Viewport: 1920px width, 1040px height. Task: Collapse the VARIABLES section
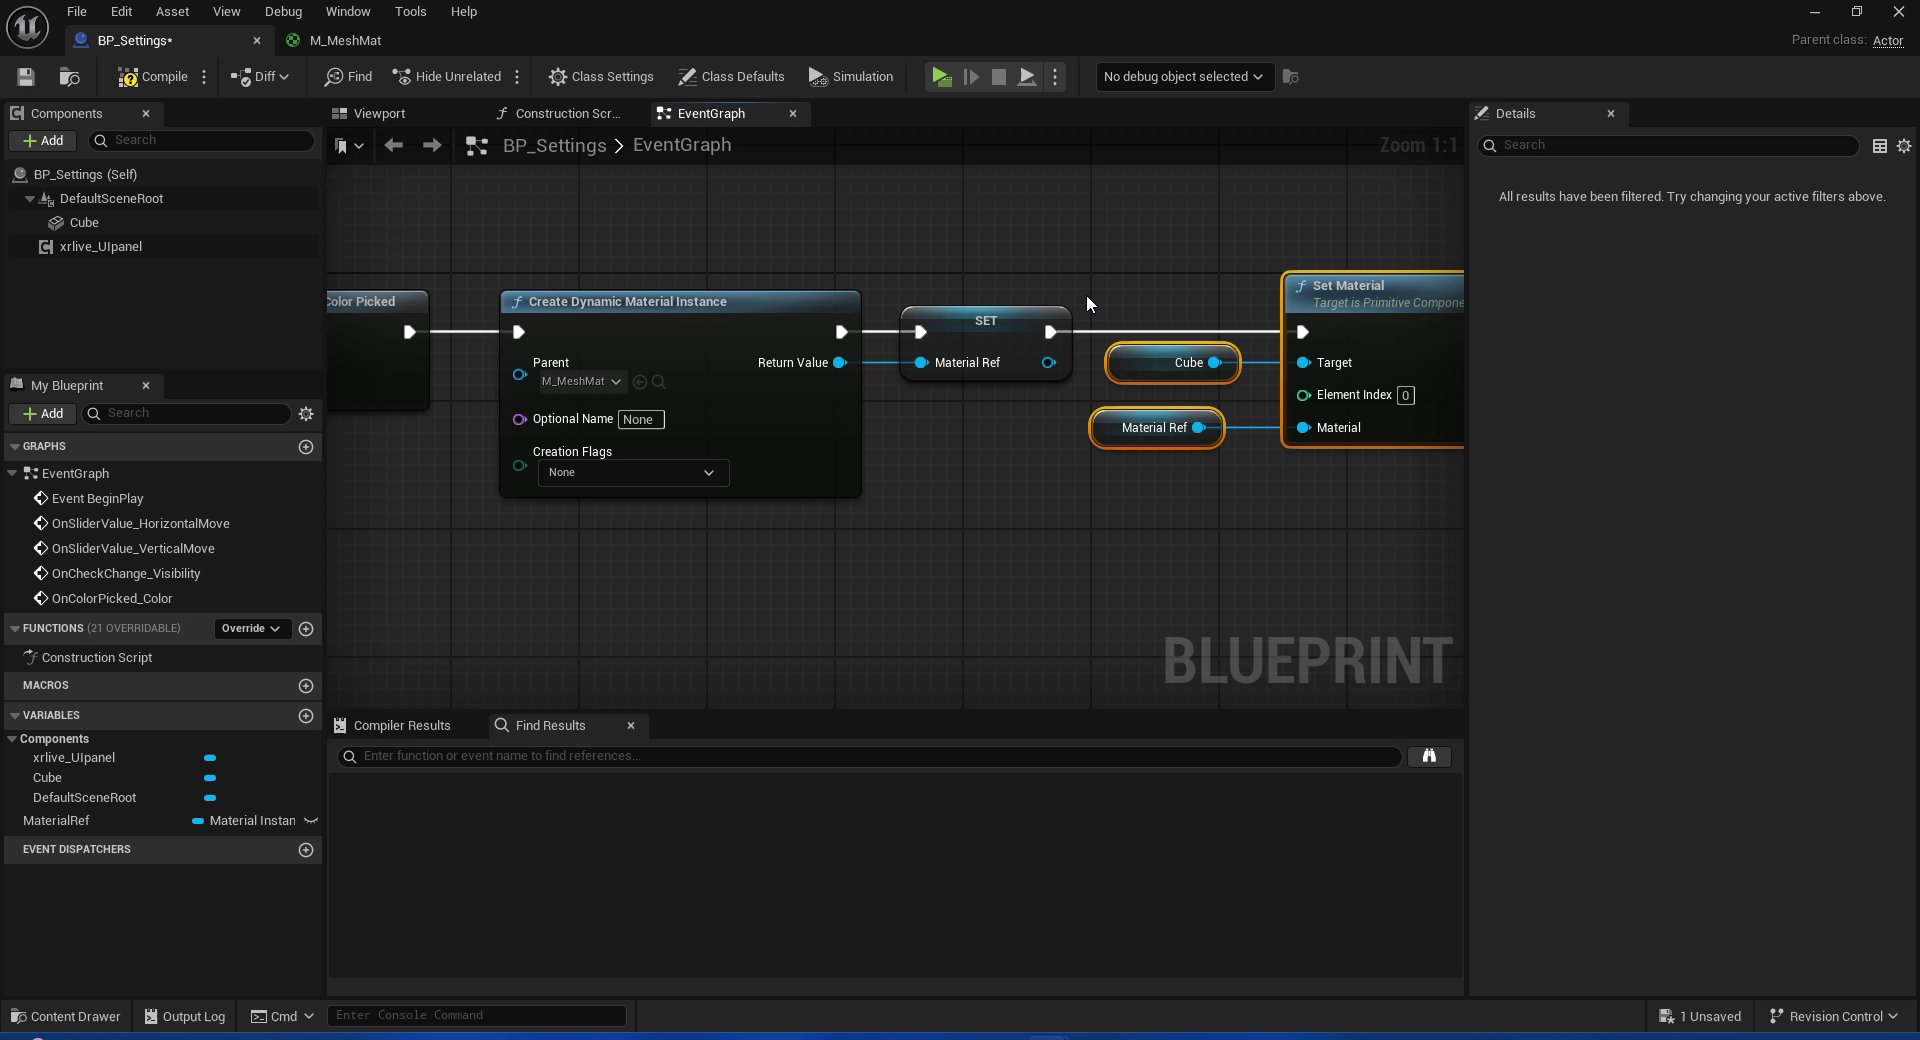click(15, 716)
